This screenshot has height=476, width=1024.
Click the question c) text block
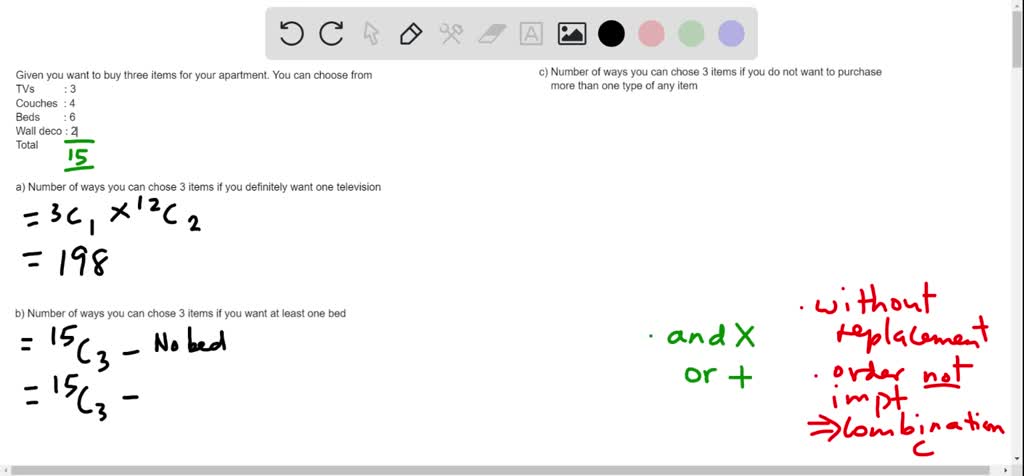point(715,79)
